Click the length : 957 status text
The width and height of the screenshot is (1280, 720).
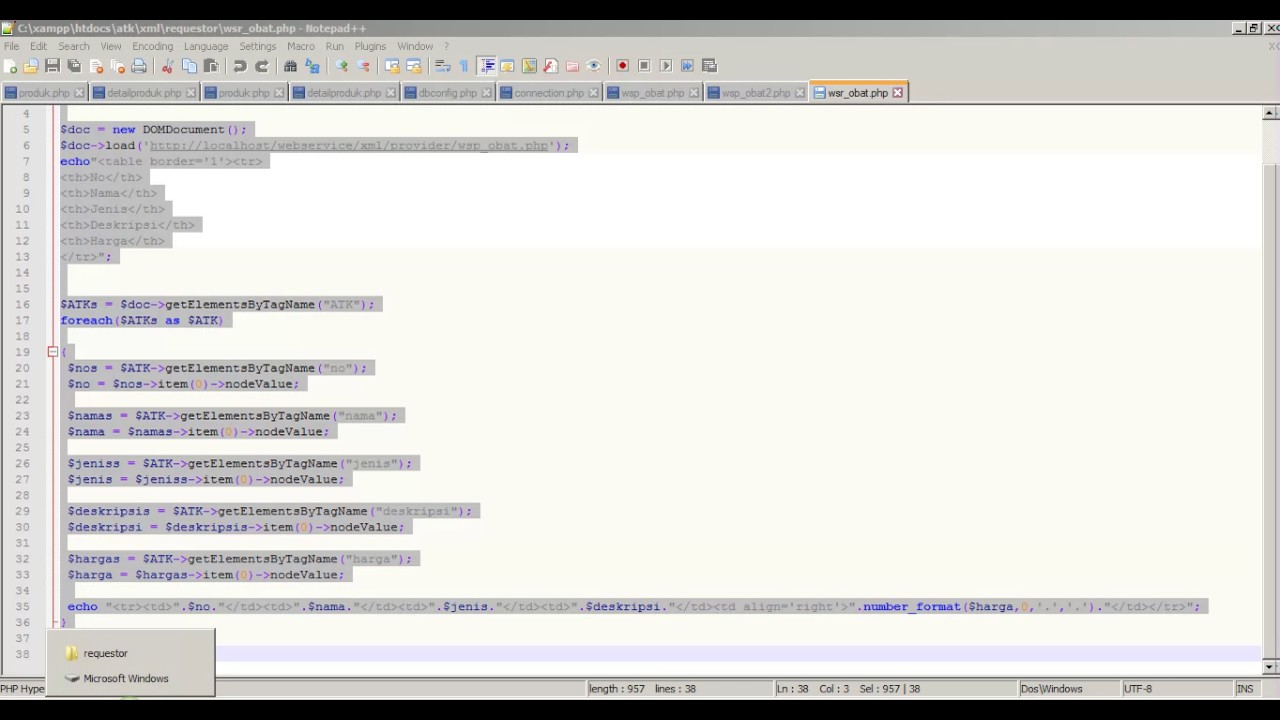[616, 689]
